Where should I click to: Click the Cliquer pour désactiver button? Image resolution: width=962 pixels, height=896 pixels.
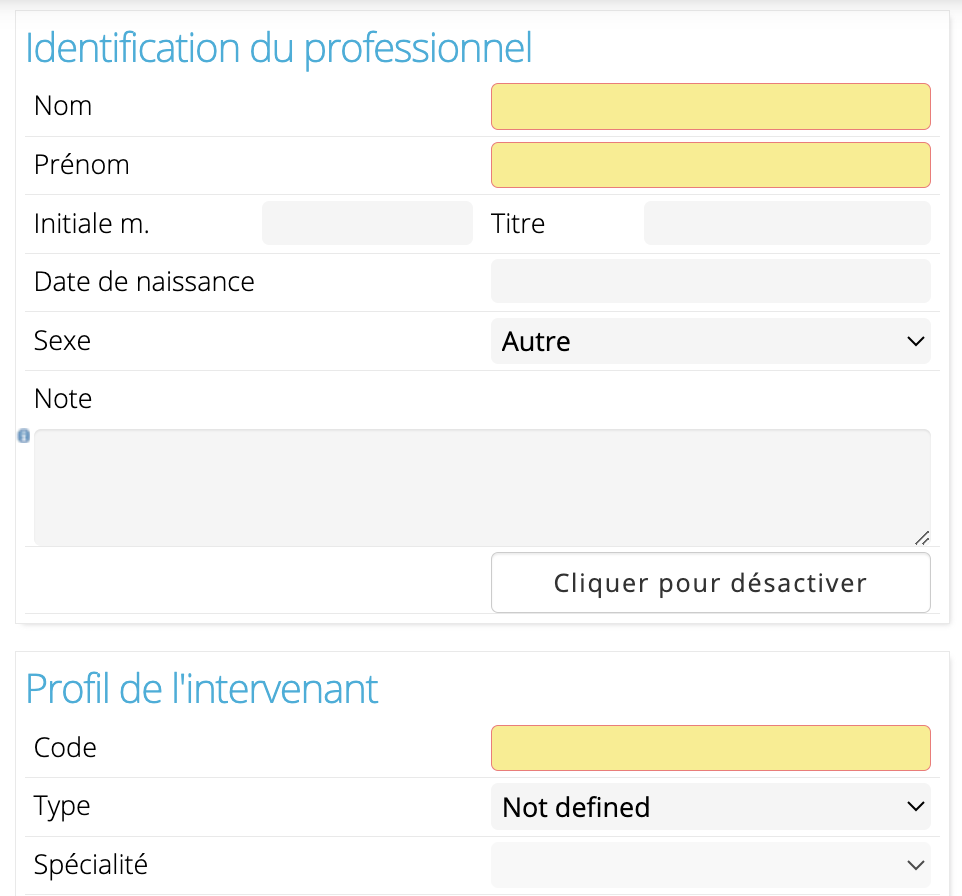(x=710, y=582)
